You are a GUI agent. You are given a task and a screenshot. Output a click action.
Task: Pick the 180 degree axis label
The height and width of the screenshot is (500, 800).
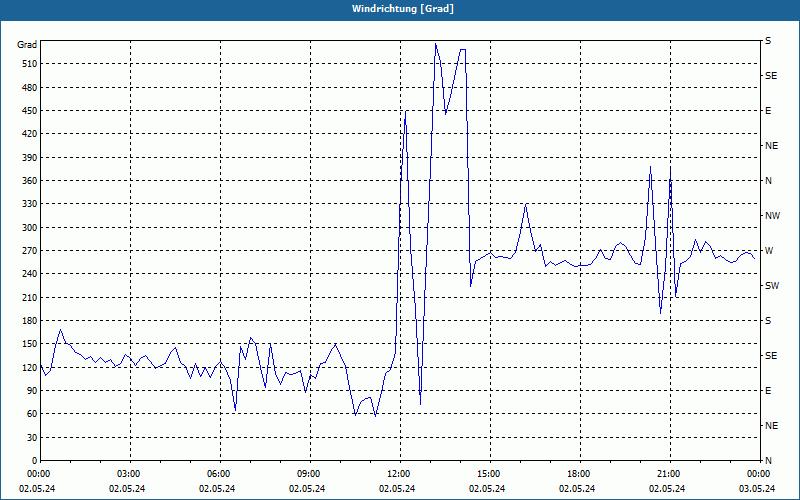pyautogui.click(x=30, y=321)
